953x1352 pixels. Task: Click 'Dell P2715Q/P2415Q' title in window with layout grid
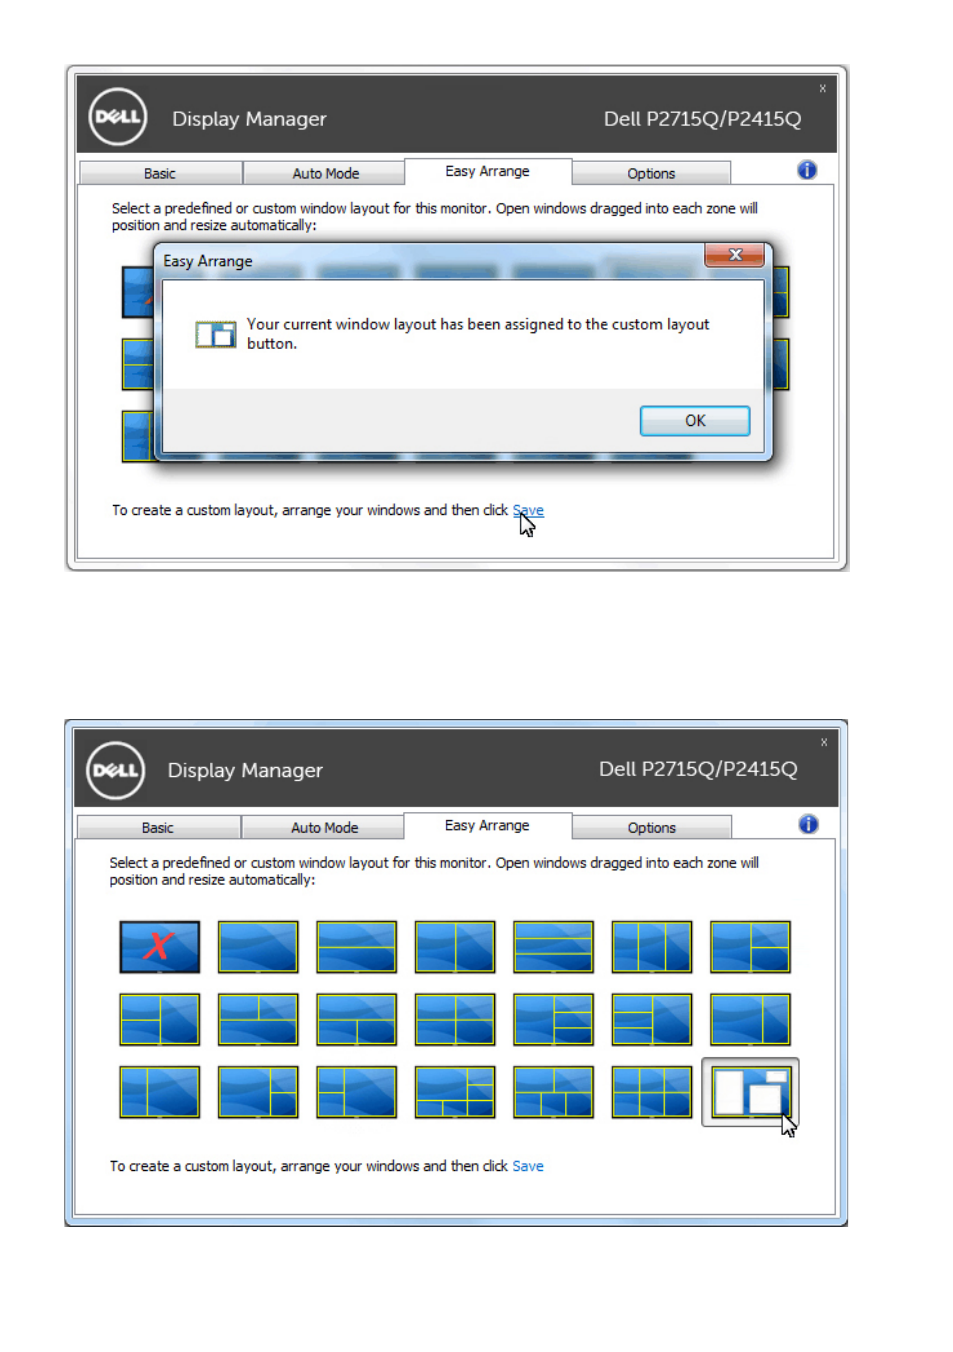coord(698,769)
